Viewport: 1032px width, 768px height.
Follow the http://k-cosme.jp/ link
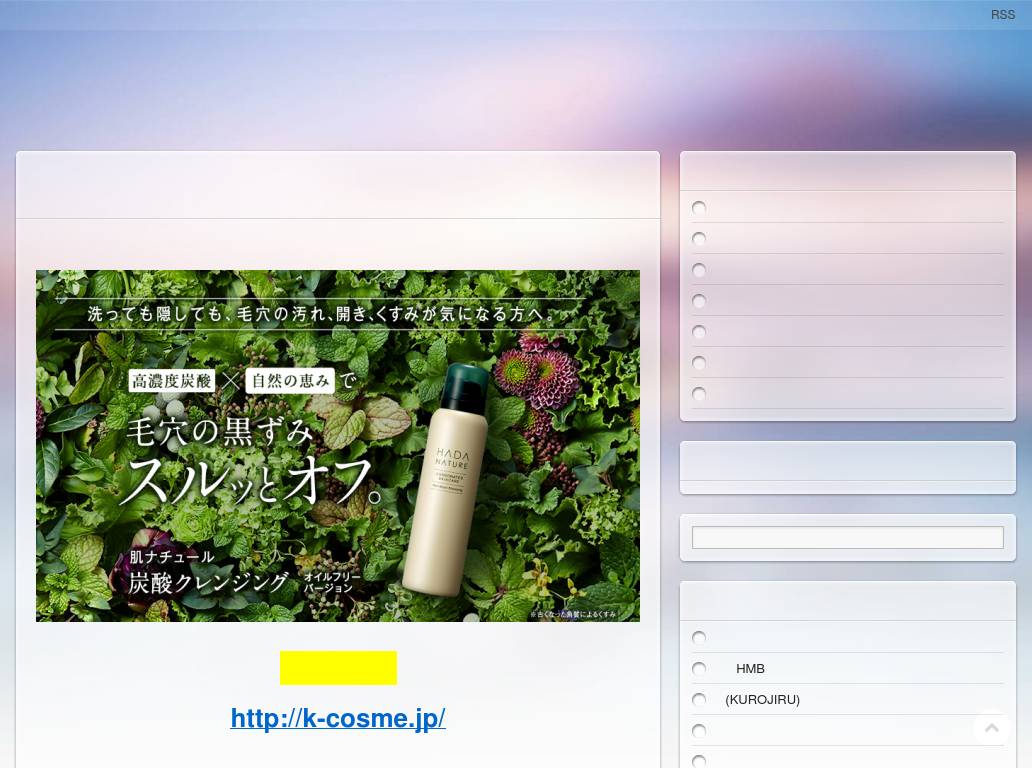point(338,717)
